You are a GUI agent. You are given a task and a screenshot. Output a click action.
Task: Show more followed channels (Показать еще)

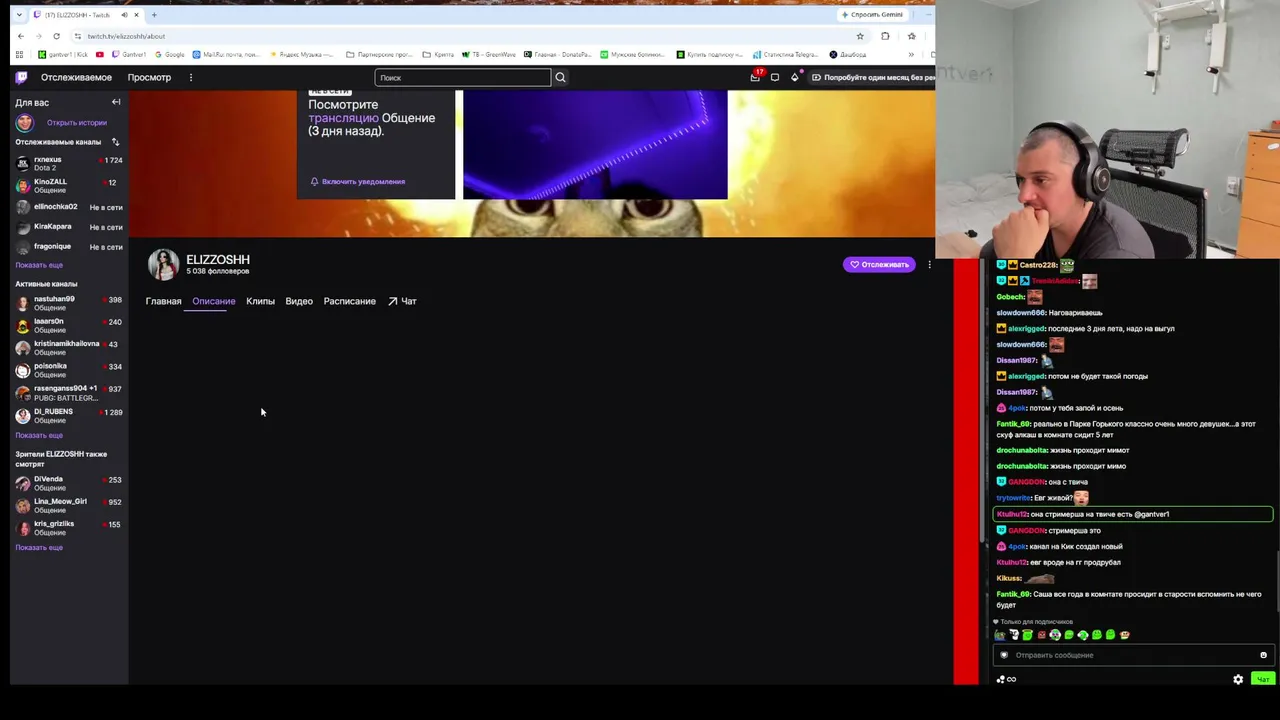39,265
